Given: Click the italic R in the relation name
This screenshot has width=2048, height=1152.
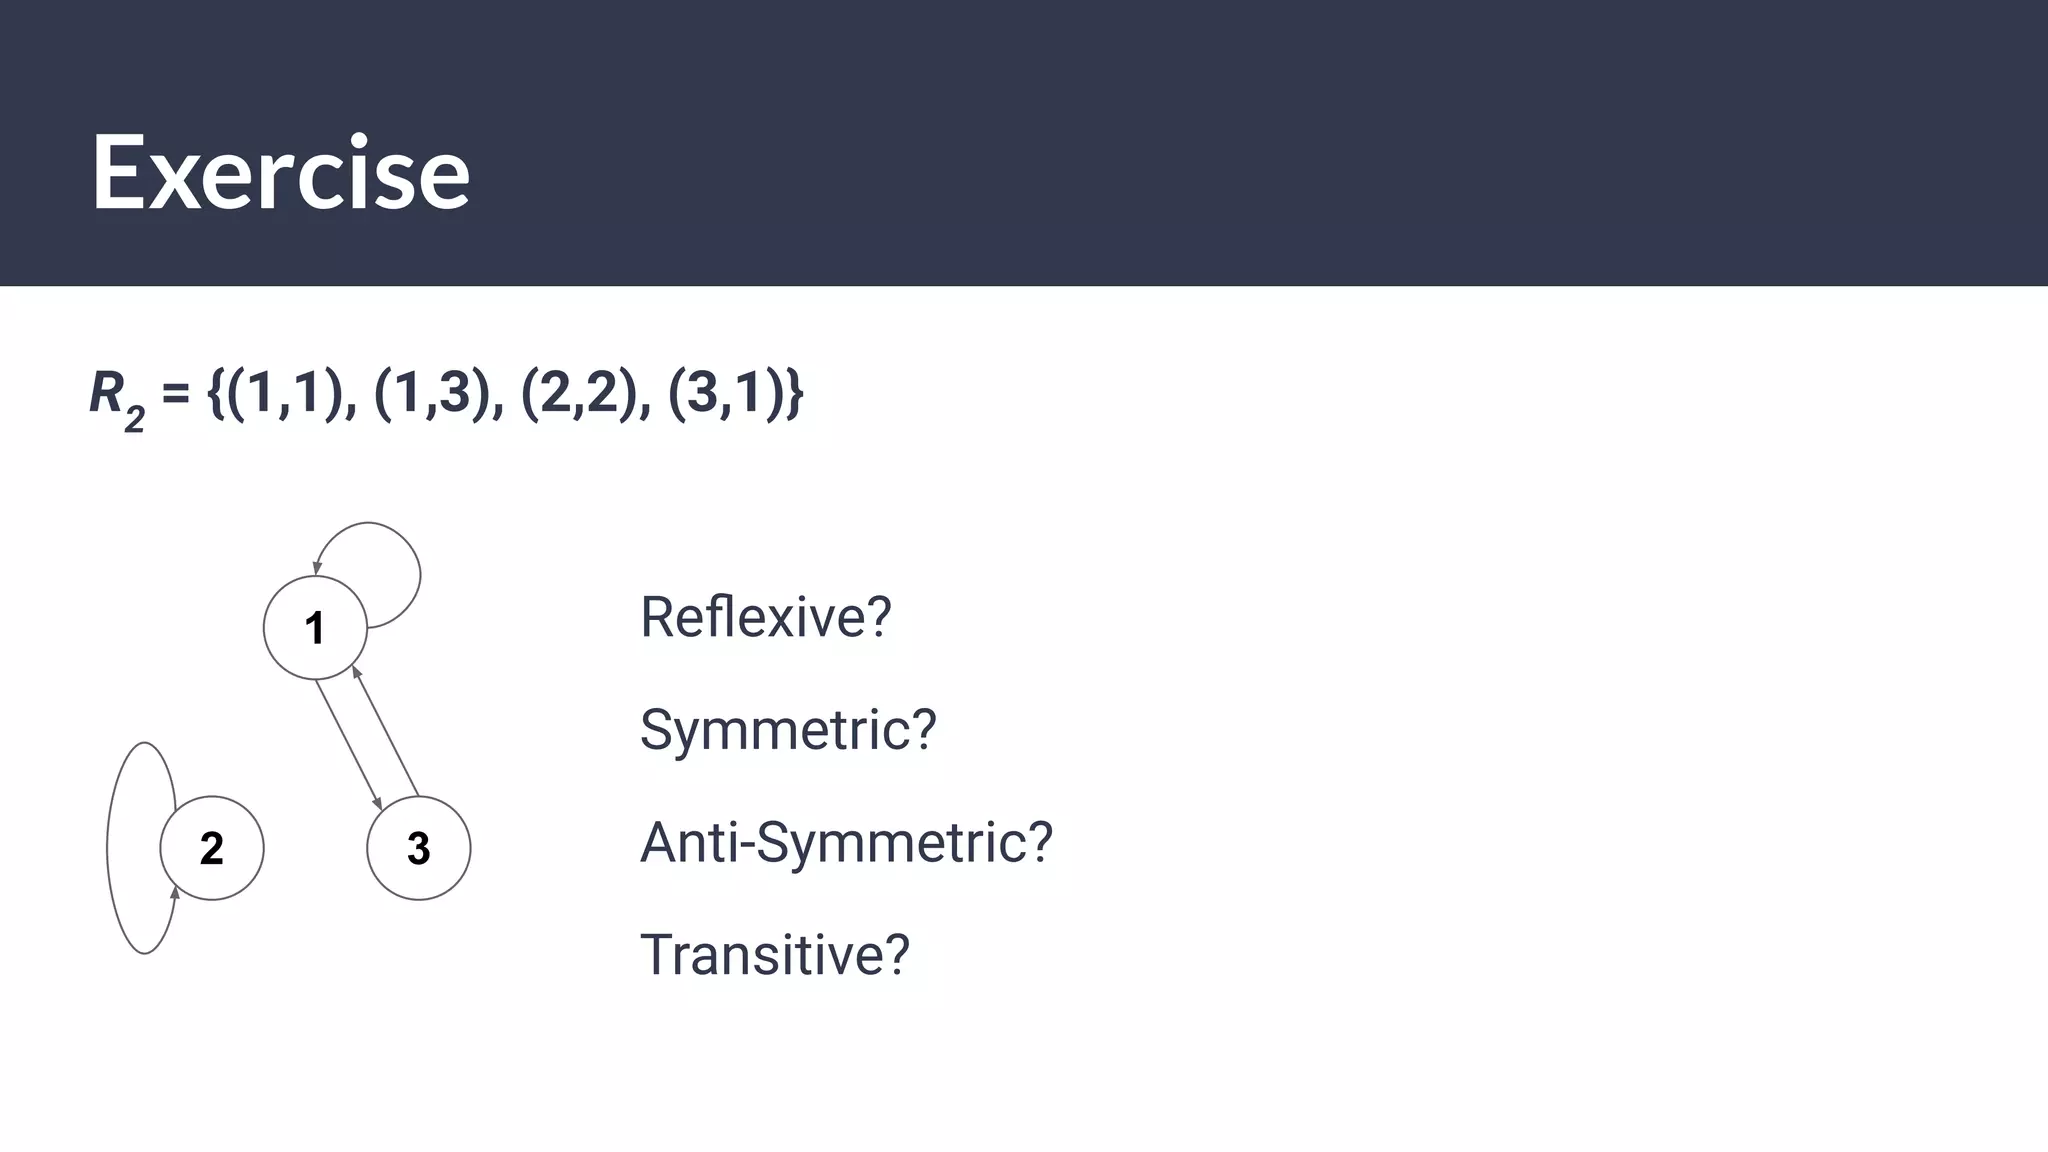Looking at the screenshot, I should pos(105,392).
